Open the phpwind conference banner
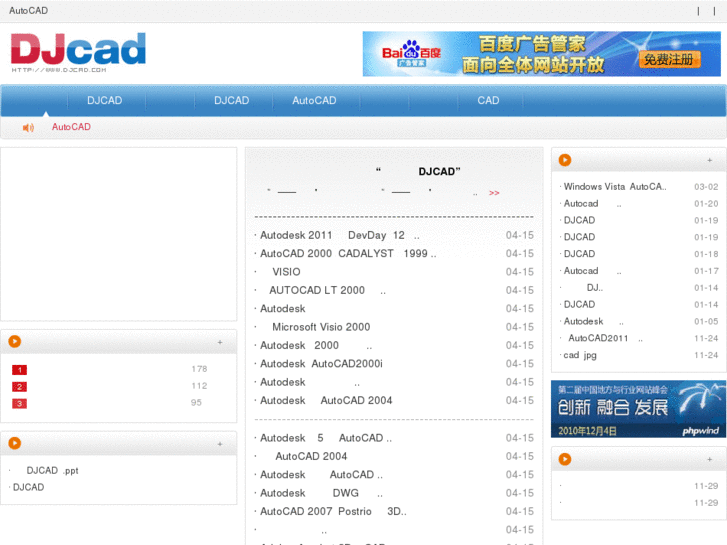The image size is (727, 545). point(638,409)
